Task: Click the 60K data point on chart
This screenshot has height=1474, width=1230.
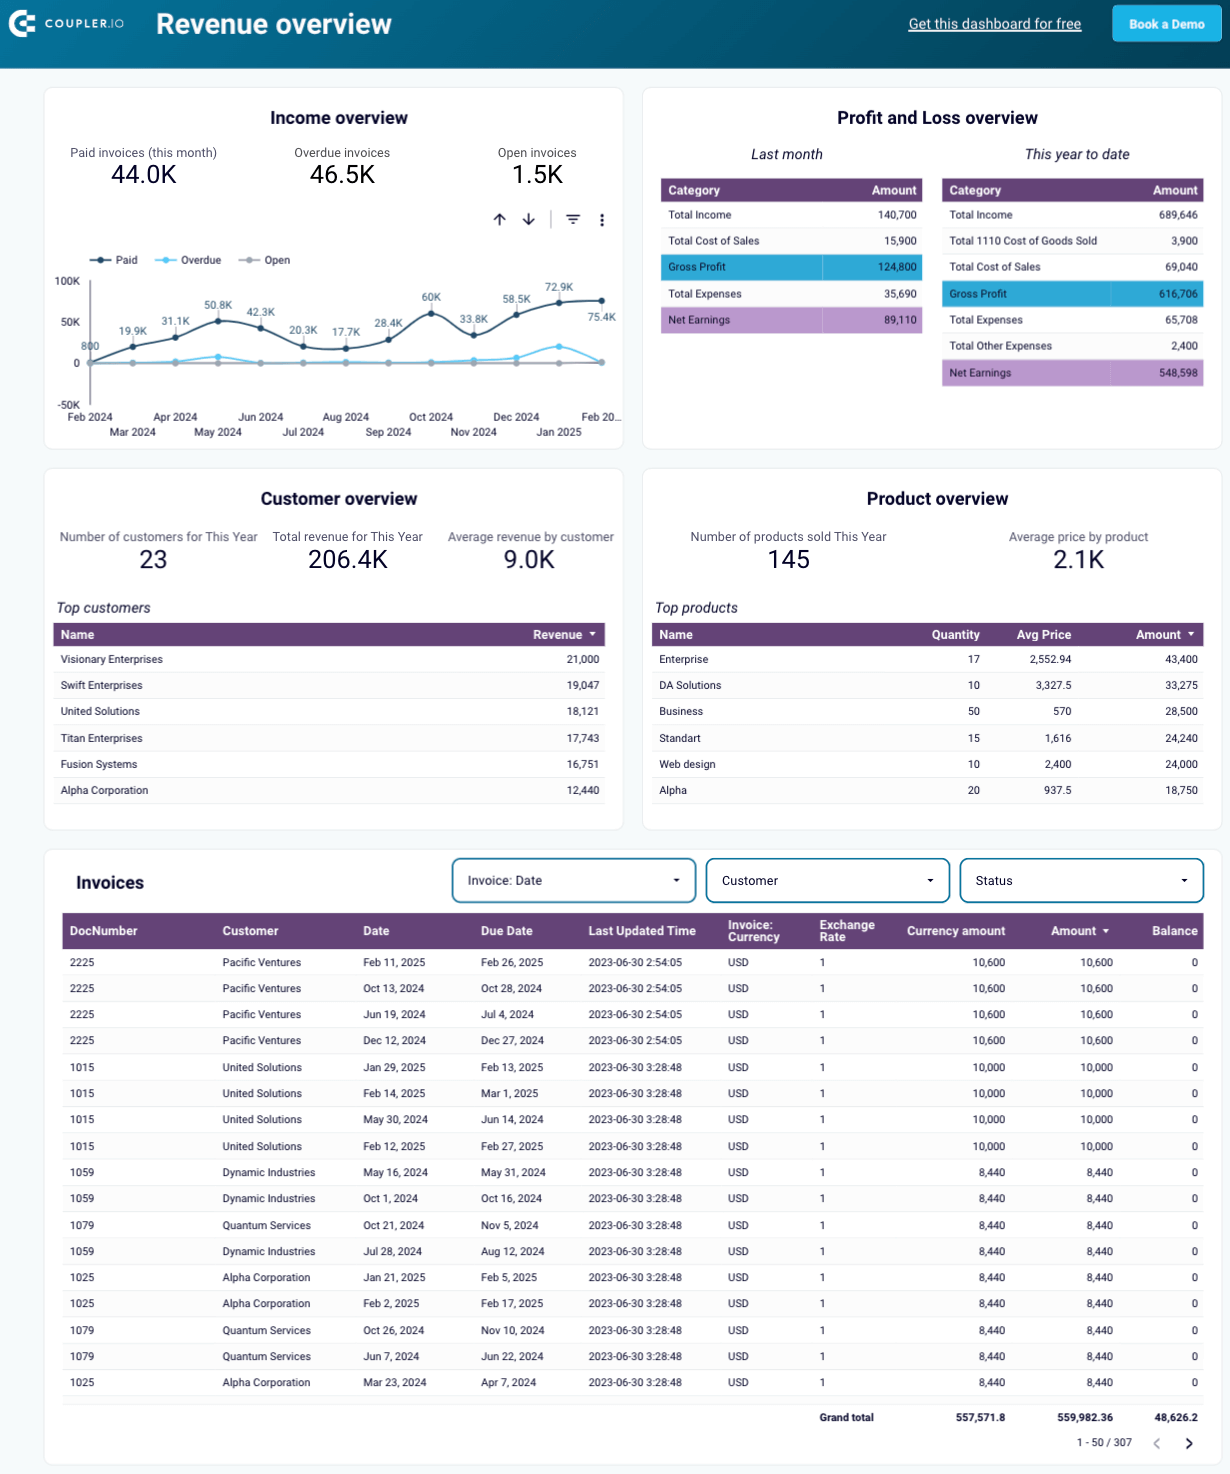Action: click(x=431, y=313)
